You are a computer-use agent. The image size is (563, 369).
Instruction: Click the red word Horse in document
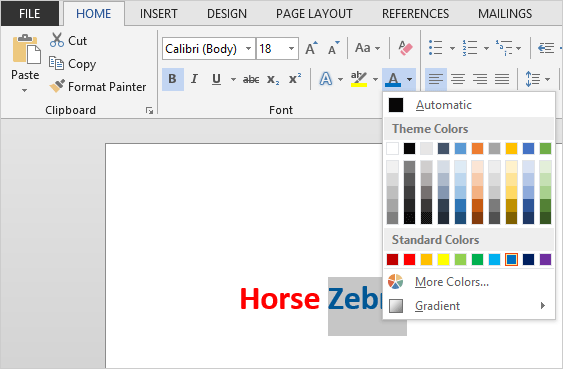(x=280, y=299)
